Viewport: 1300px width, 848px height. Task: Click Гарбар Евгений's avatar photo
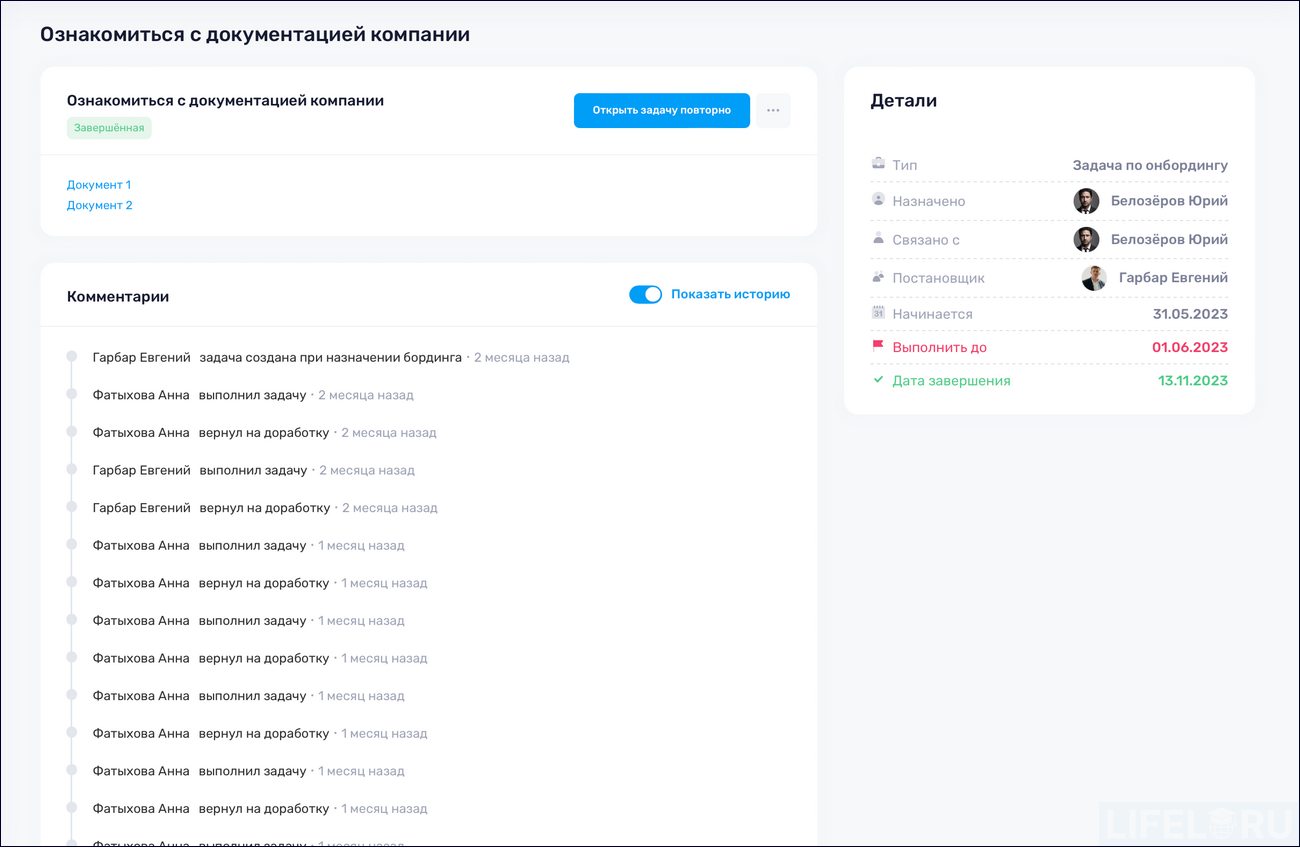[x=1094, y=278]
